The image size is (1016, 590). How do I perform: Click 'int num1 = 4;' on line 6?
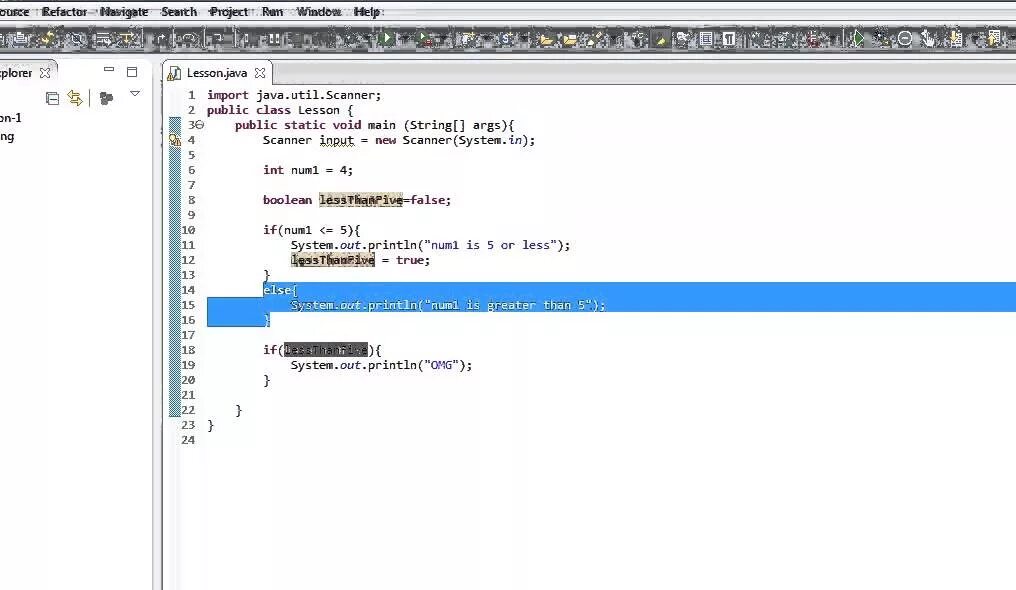[x=308, y=170]
